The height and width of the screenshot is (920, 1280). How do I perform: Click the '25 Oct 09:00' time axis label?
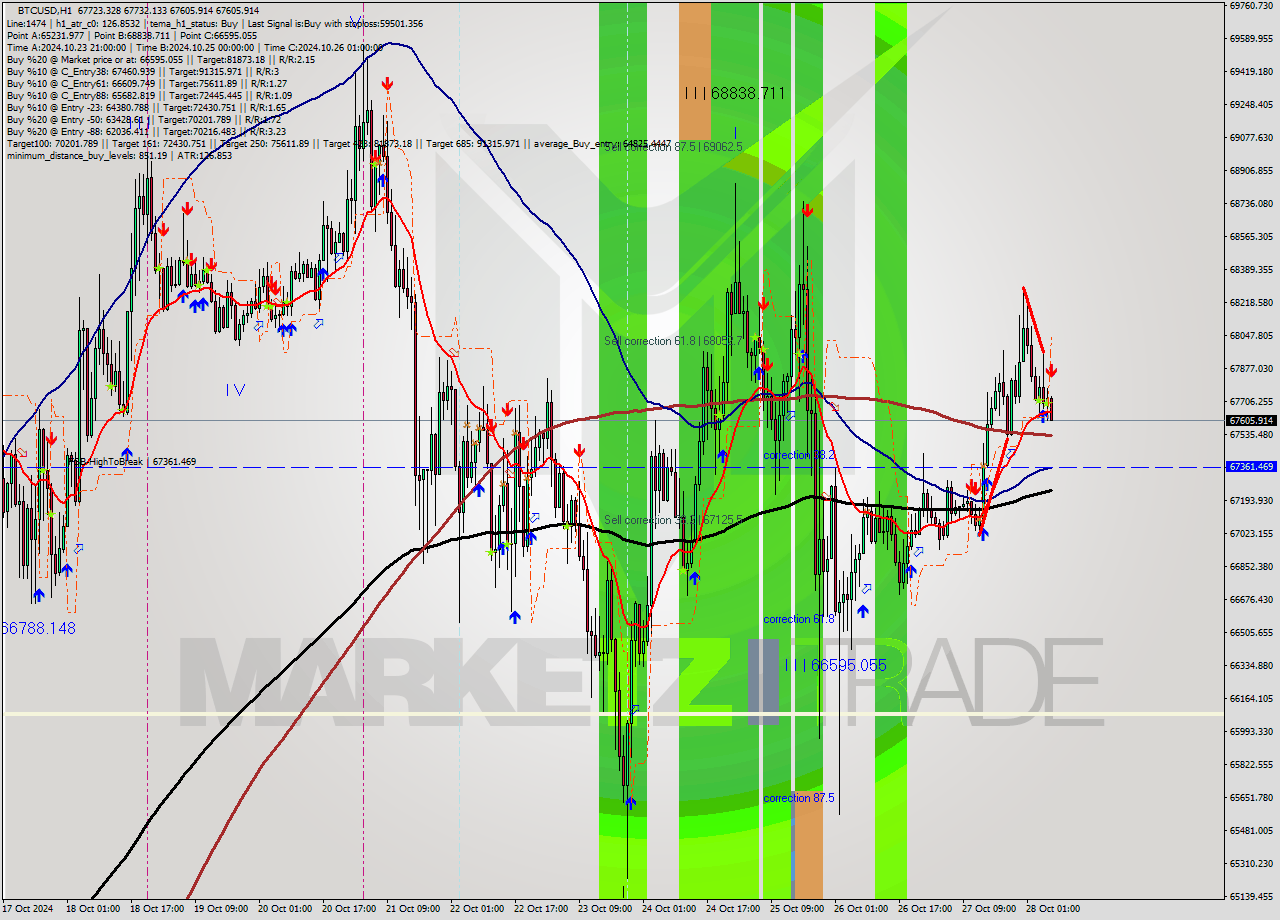797,909
